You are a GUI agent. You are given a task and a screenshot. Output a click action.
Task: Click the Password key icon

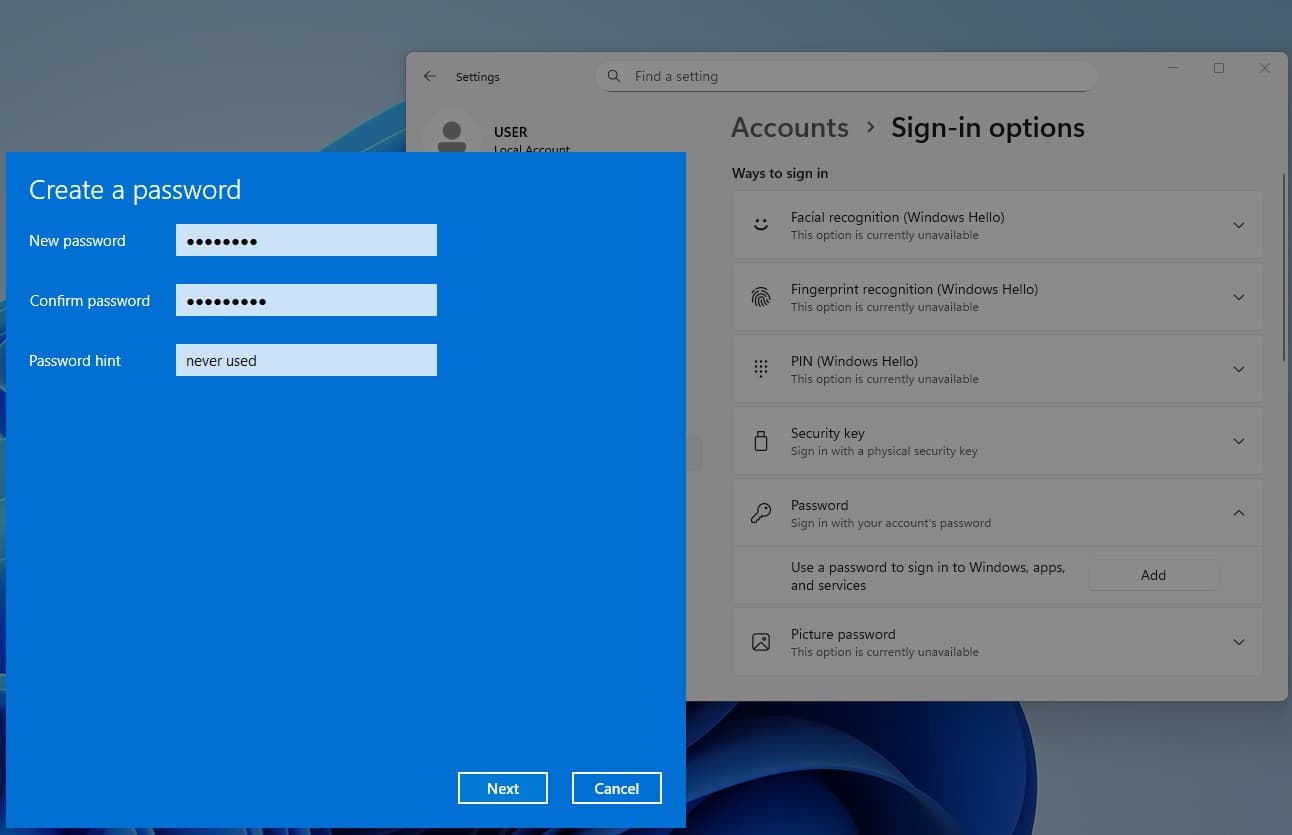761,512
